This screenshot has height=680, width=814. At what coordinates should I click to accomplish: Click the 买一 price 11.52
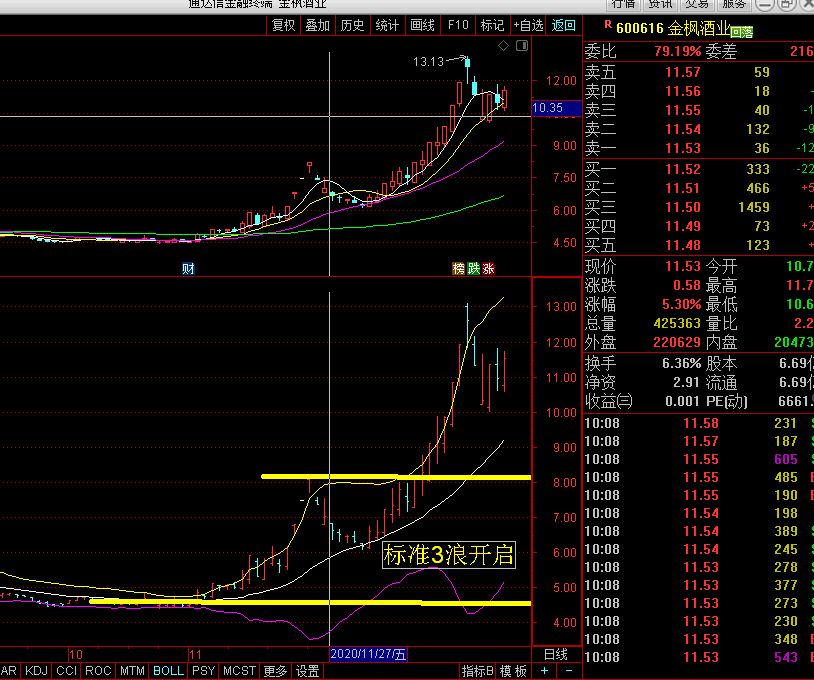[x=683, y=169]
